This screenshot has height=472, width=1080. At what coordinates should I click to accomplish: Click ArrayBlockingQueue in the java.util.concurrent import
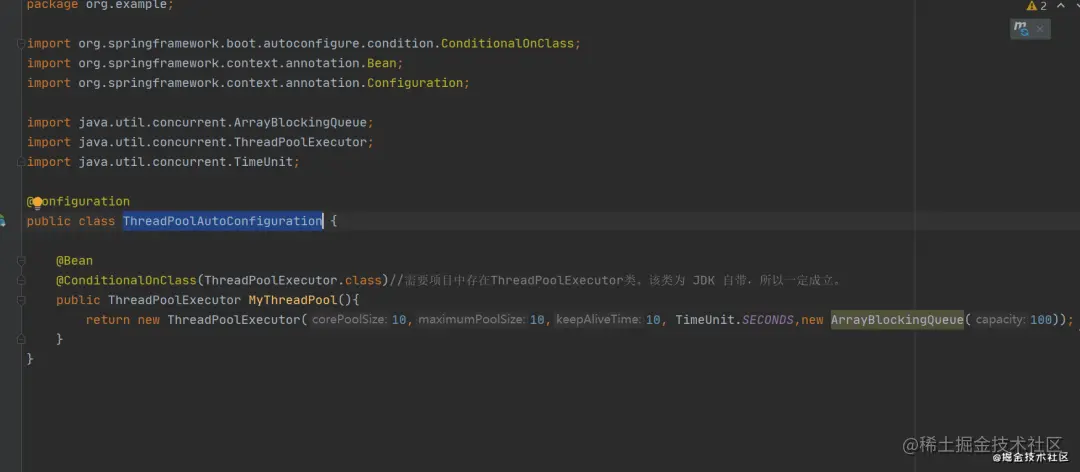click(300, 122)
